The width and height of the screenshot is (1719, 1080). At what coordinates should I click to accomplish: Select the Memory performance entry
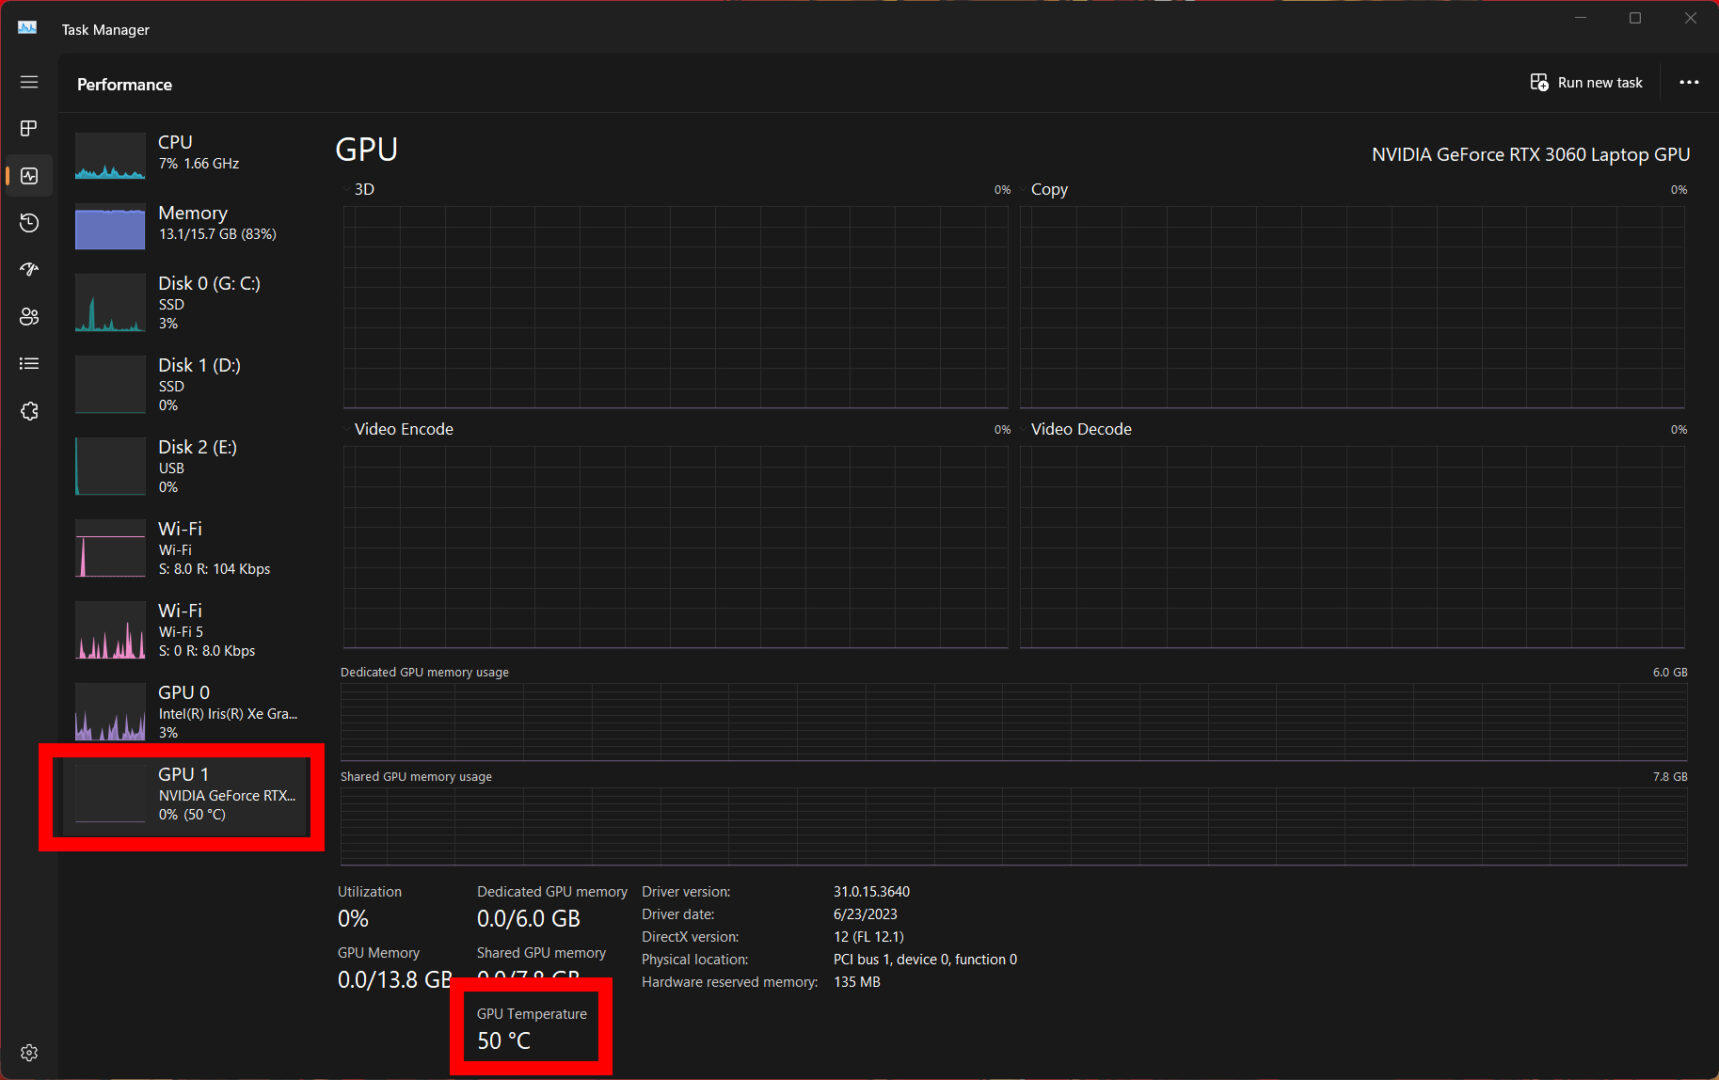tap(190, 224)
